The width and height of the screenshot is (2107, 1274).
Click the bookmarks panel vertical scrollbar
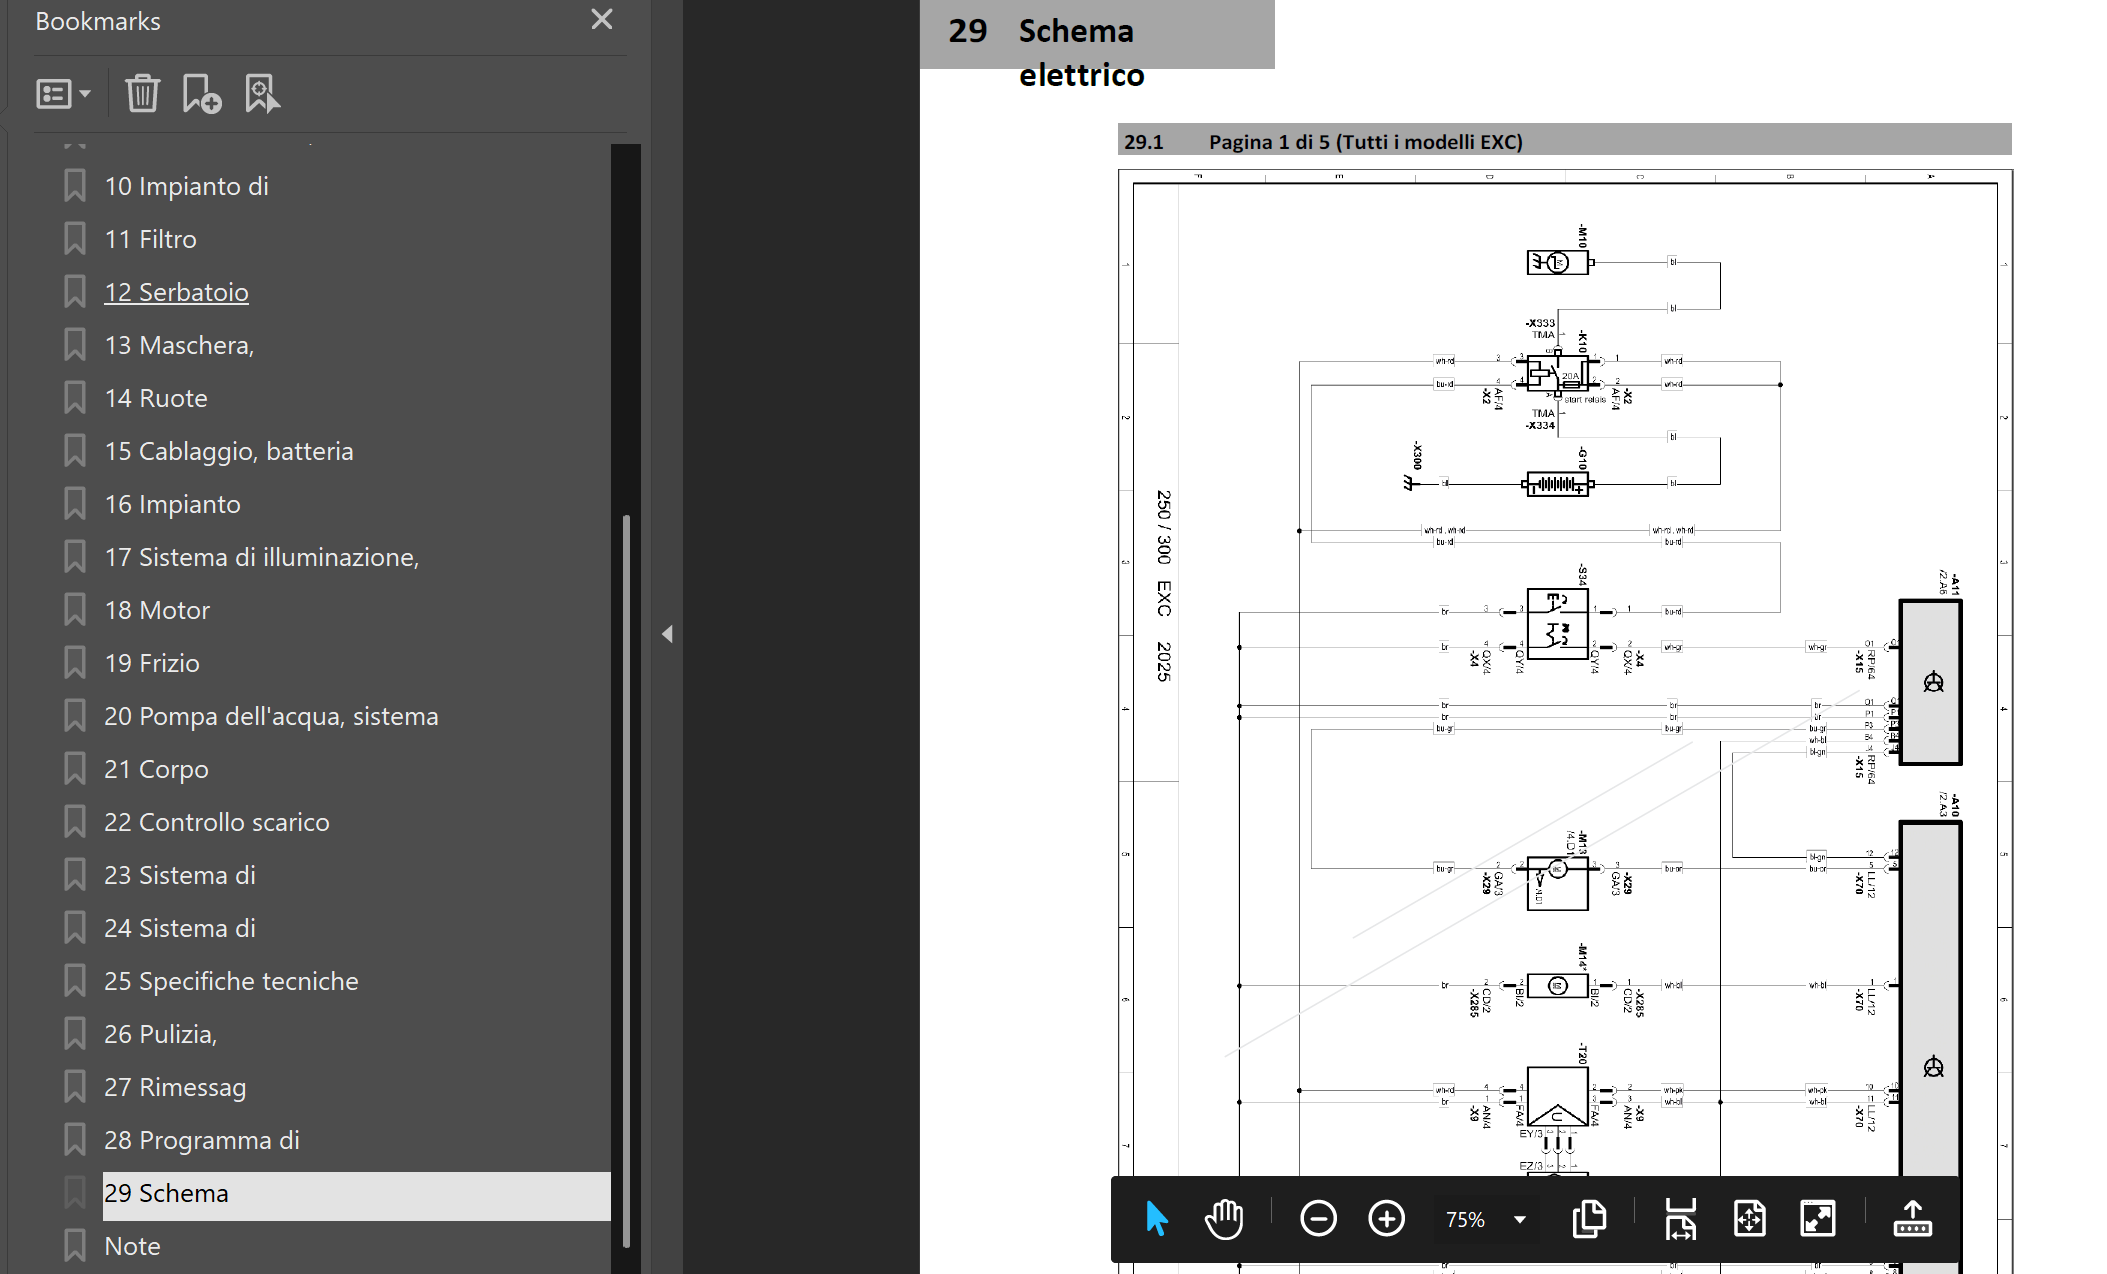click(x=626, y=880)
